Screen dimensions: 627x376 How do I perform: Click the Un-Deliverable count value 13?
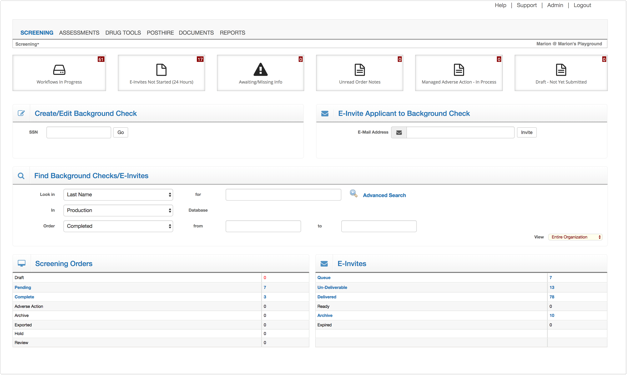click(552, 287)
